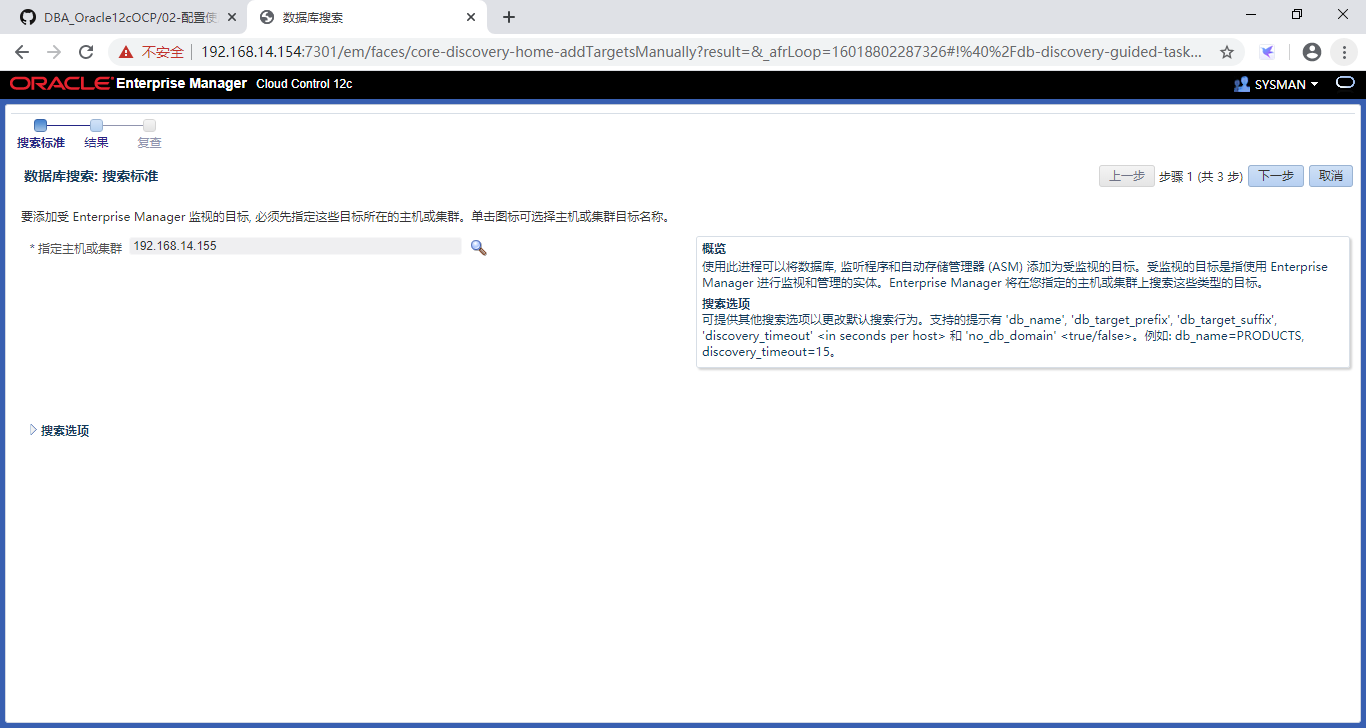
Task: Click the 下一步 button
Action: [1275, 176]
